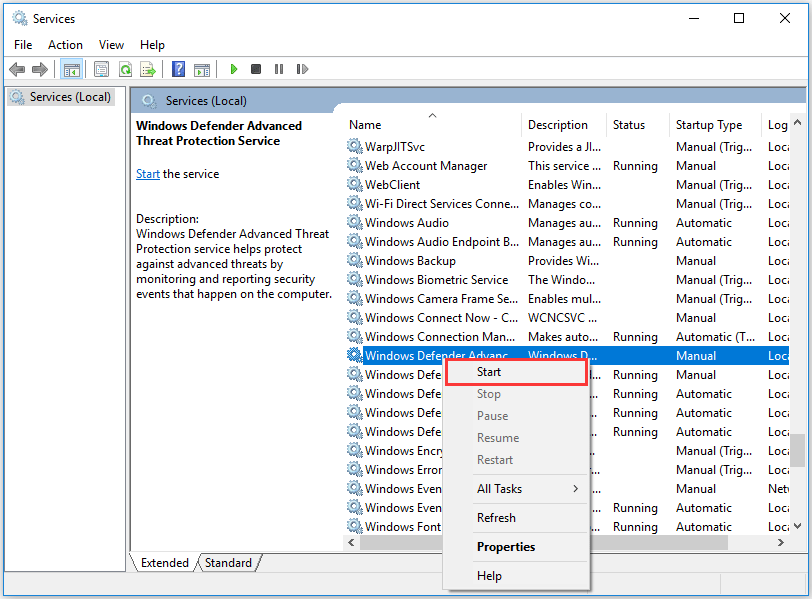Open Help via the blue question mark icon
Screen dimensions: 812x599
178,69
